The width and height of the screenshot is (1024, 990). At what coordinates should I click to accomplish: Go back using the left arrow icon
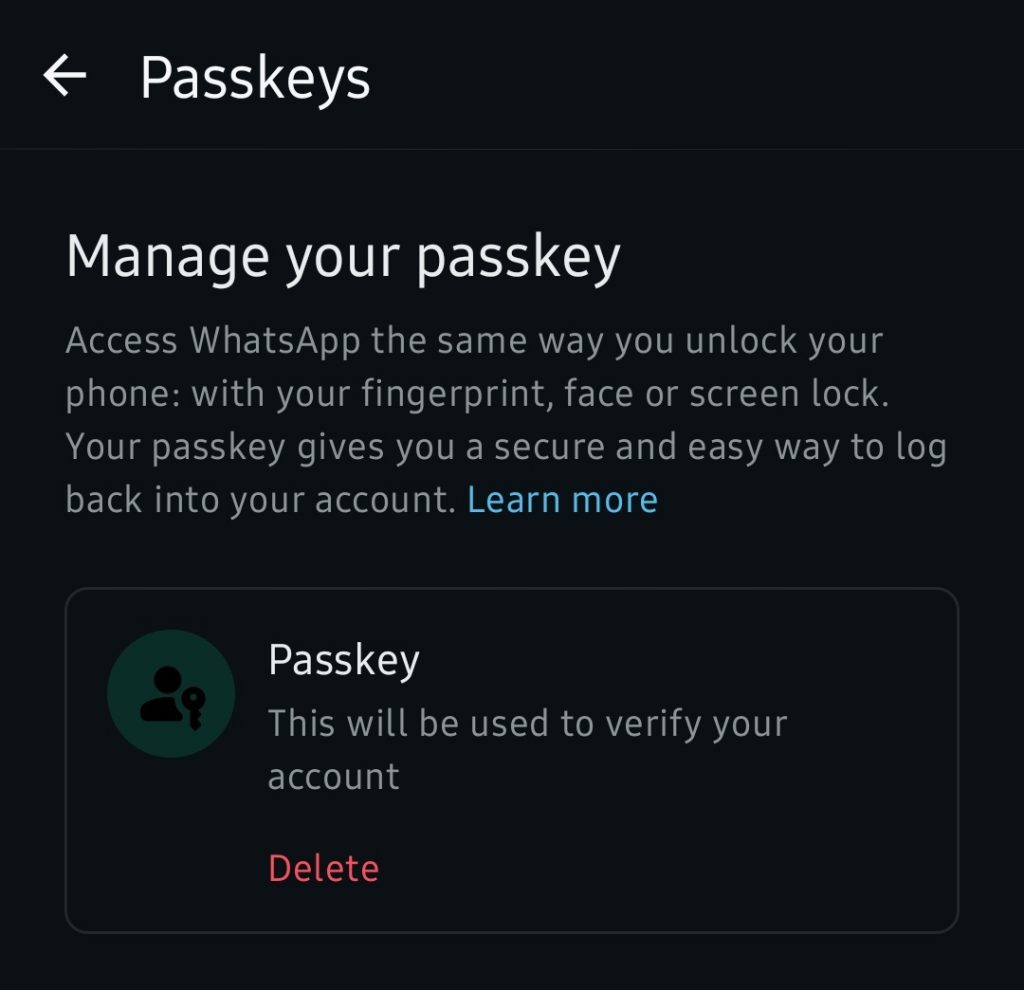[64, 76]
